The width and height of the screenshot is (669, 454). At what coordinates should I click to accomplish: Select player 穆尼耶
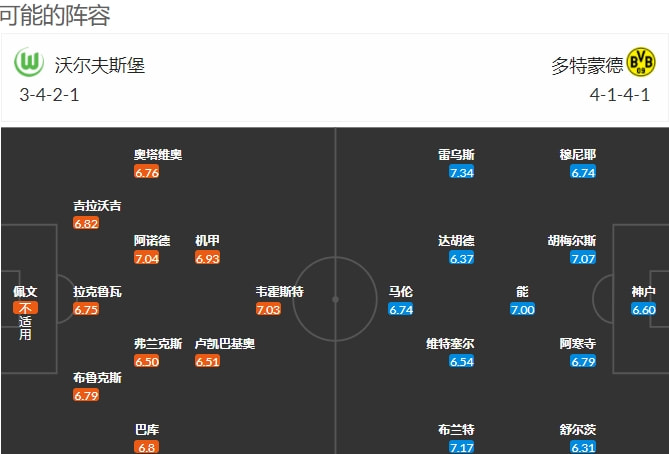click(578, 155)
